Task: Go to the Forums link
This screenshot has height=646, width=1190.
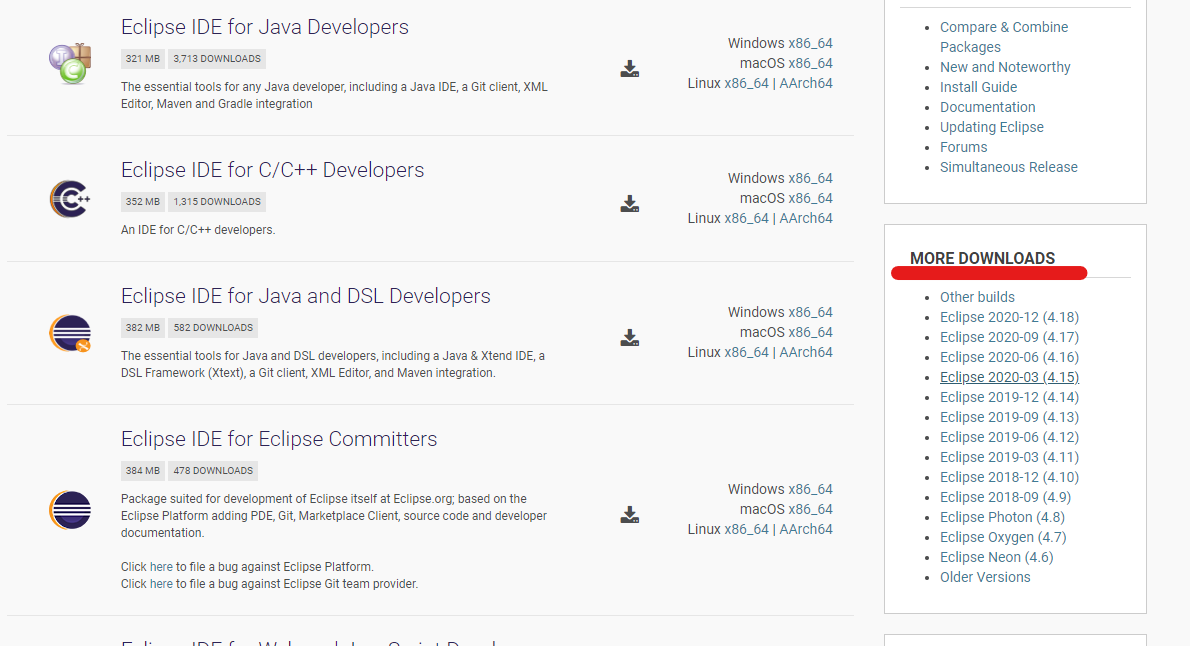Action: point(964,147)
